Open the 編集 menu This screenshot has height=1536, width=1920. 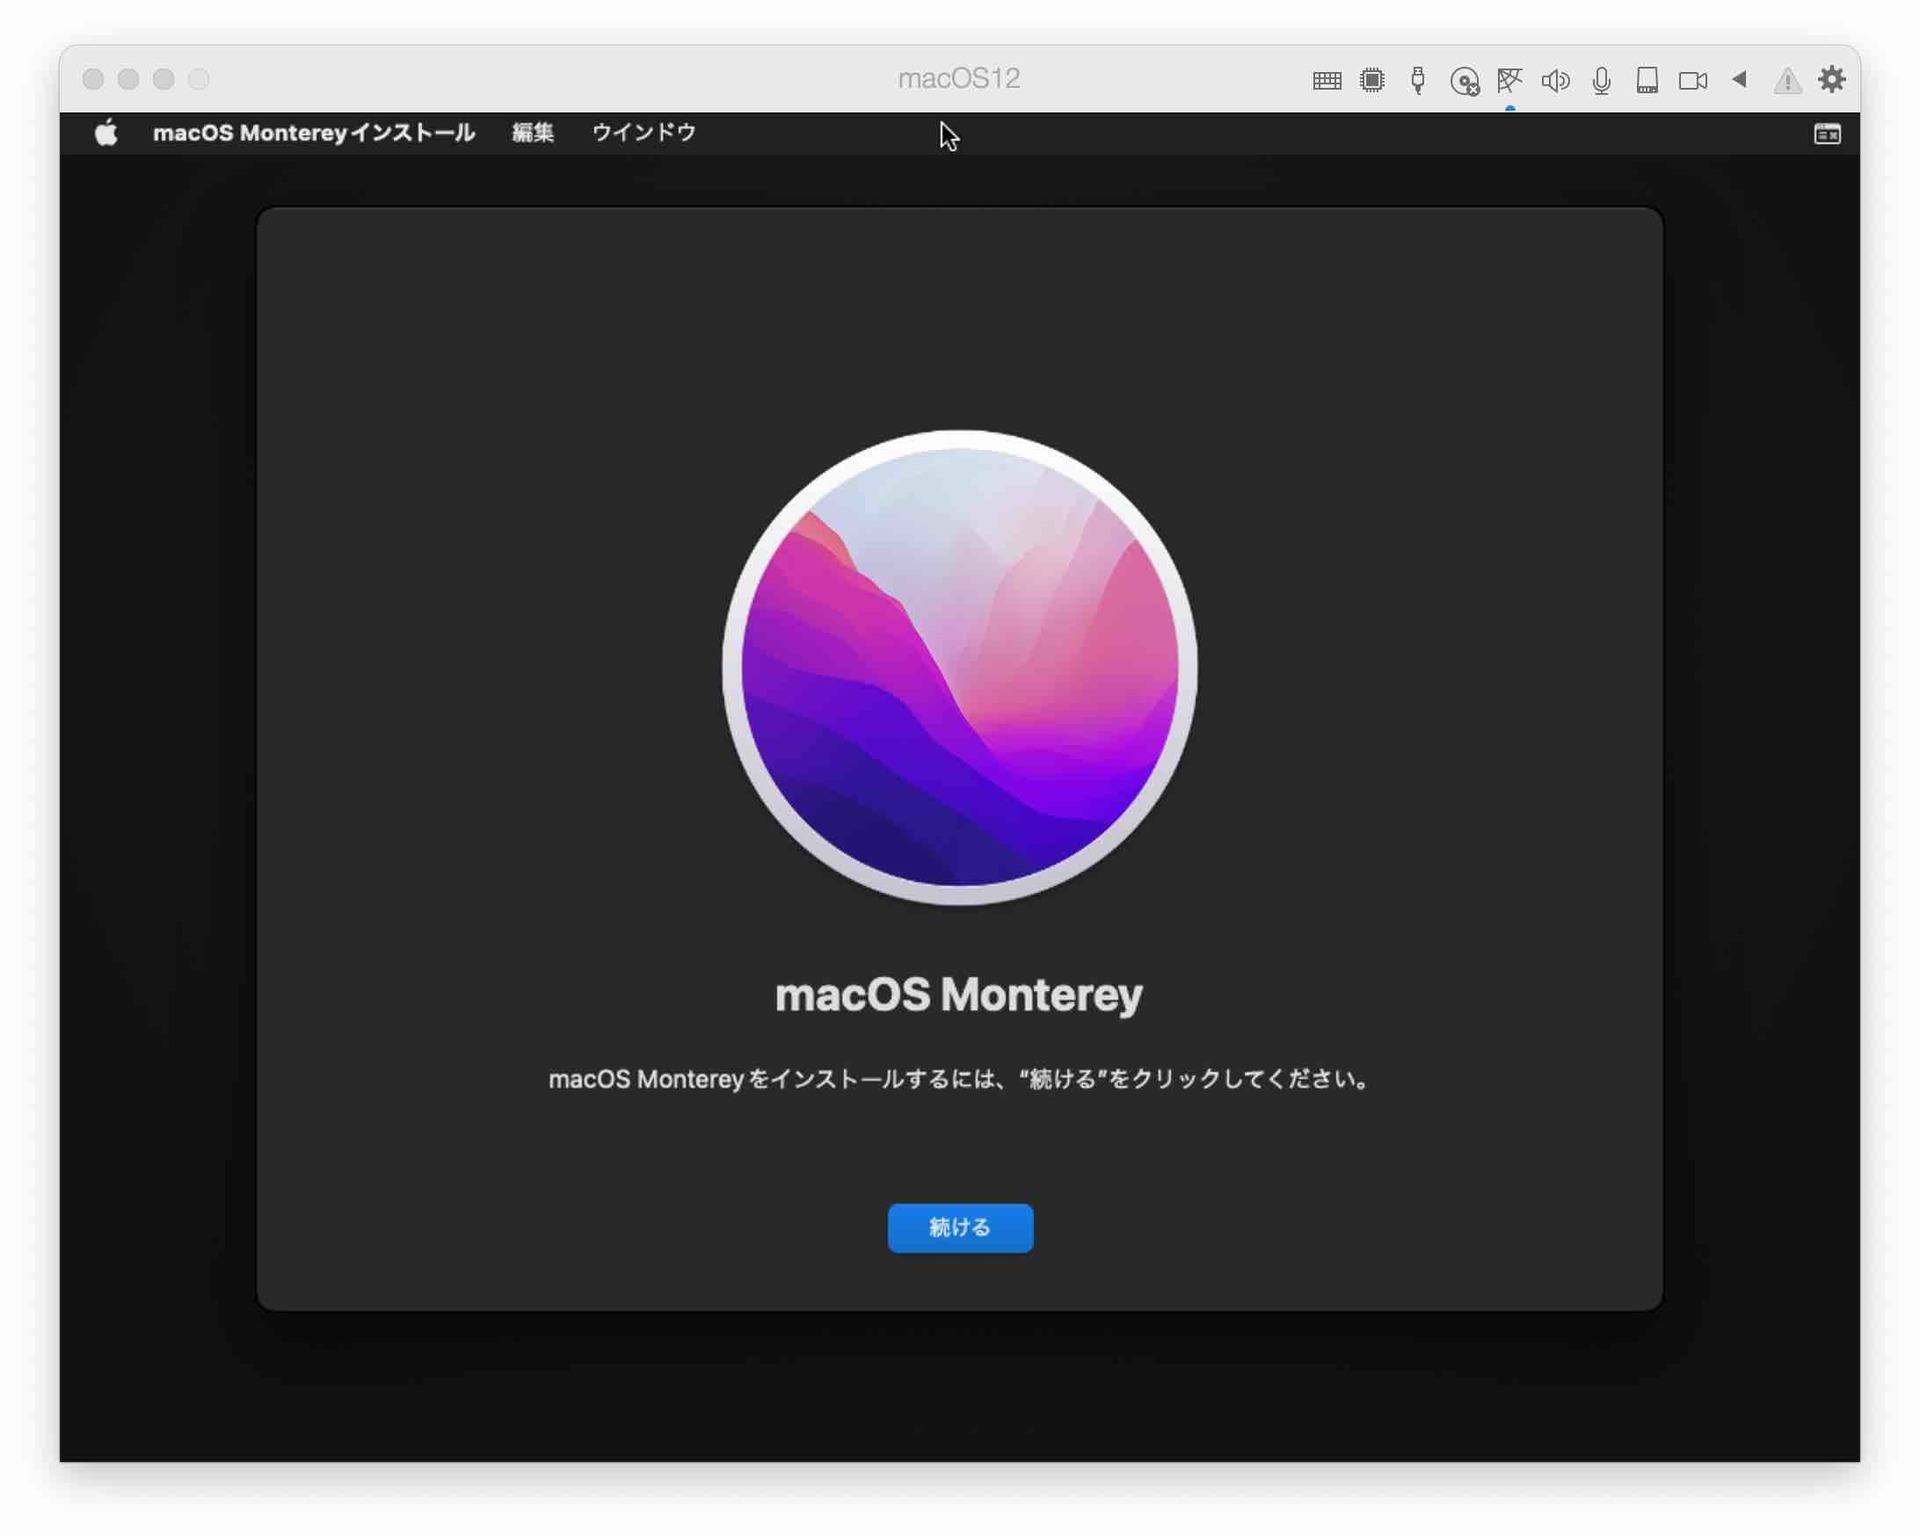(x=532, y=132)
